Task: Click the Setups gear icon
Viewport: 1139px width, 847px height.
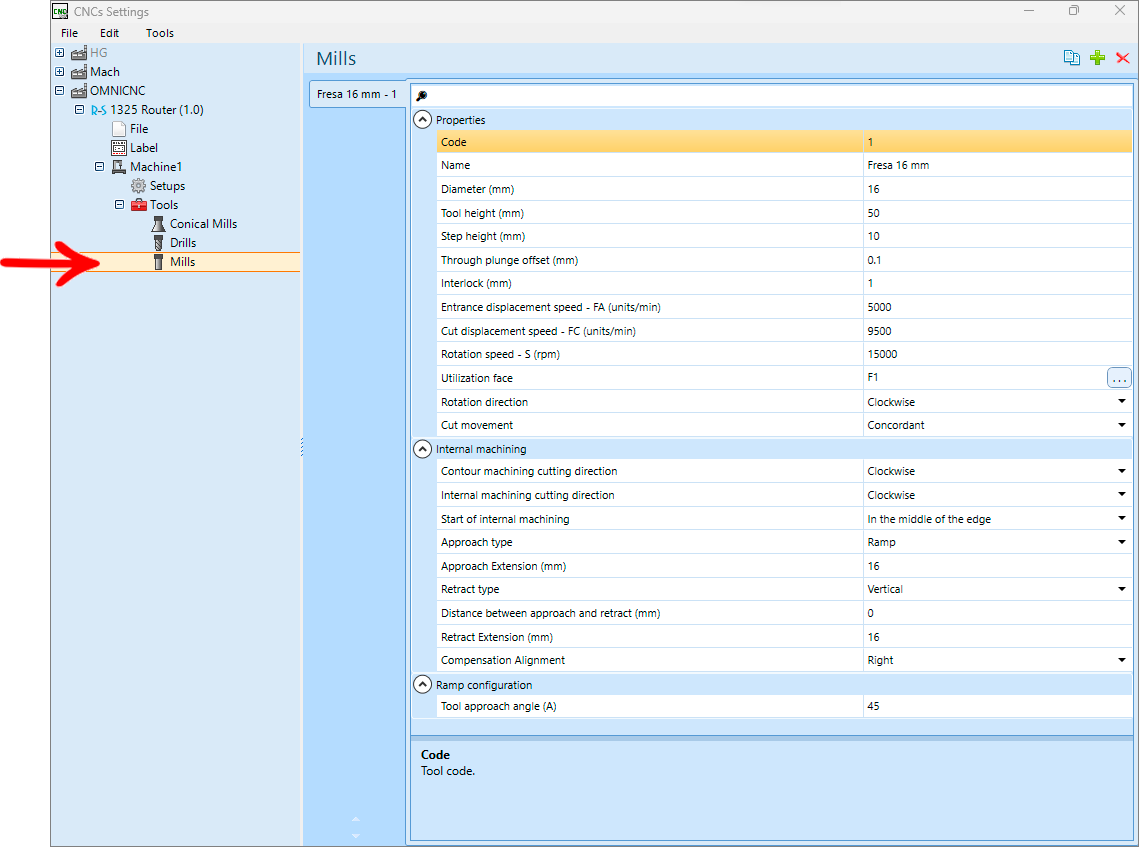Action: 138,186
